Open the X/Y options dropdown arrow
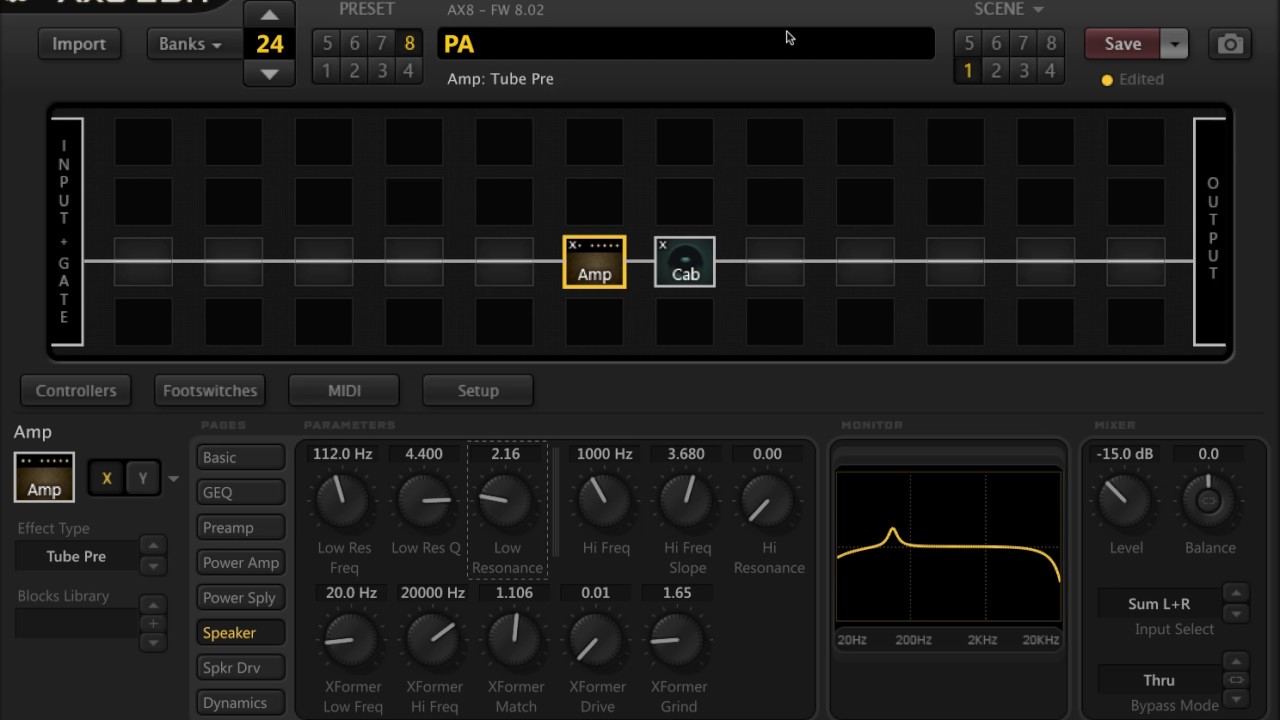Viewport: 1280px width, 720px height. pos(173,479)
